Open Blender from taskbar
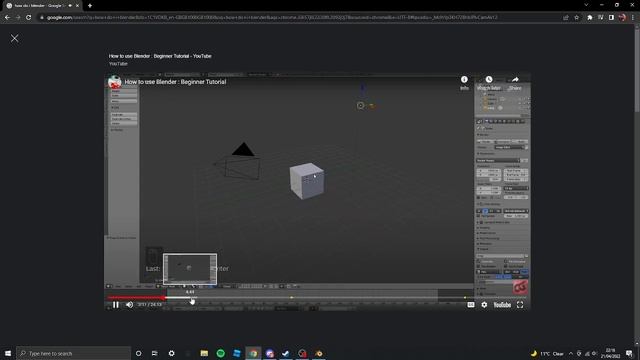640x360 pixels. 319,353
